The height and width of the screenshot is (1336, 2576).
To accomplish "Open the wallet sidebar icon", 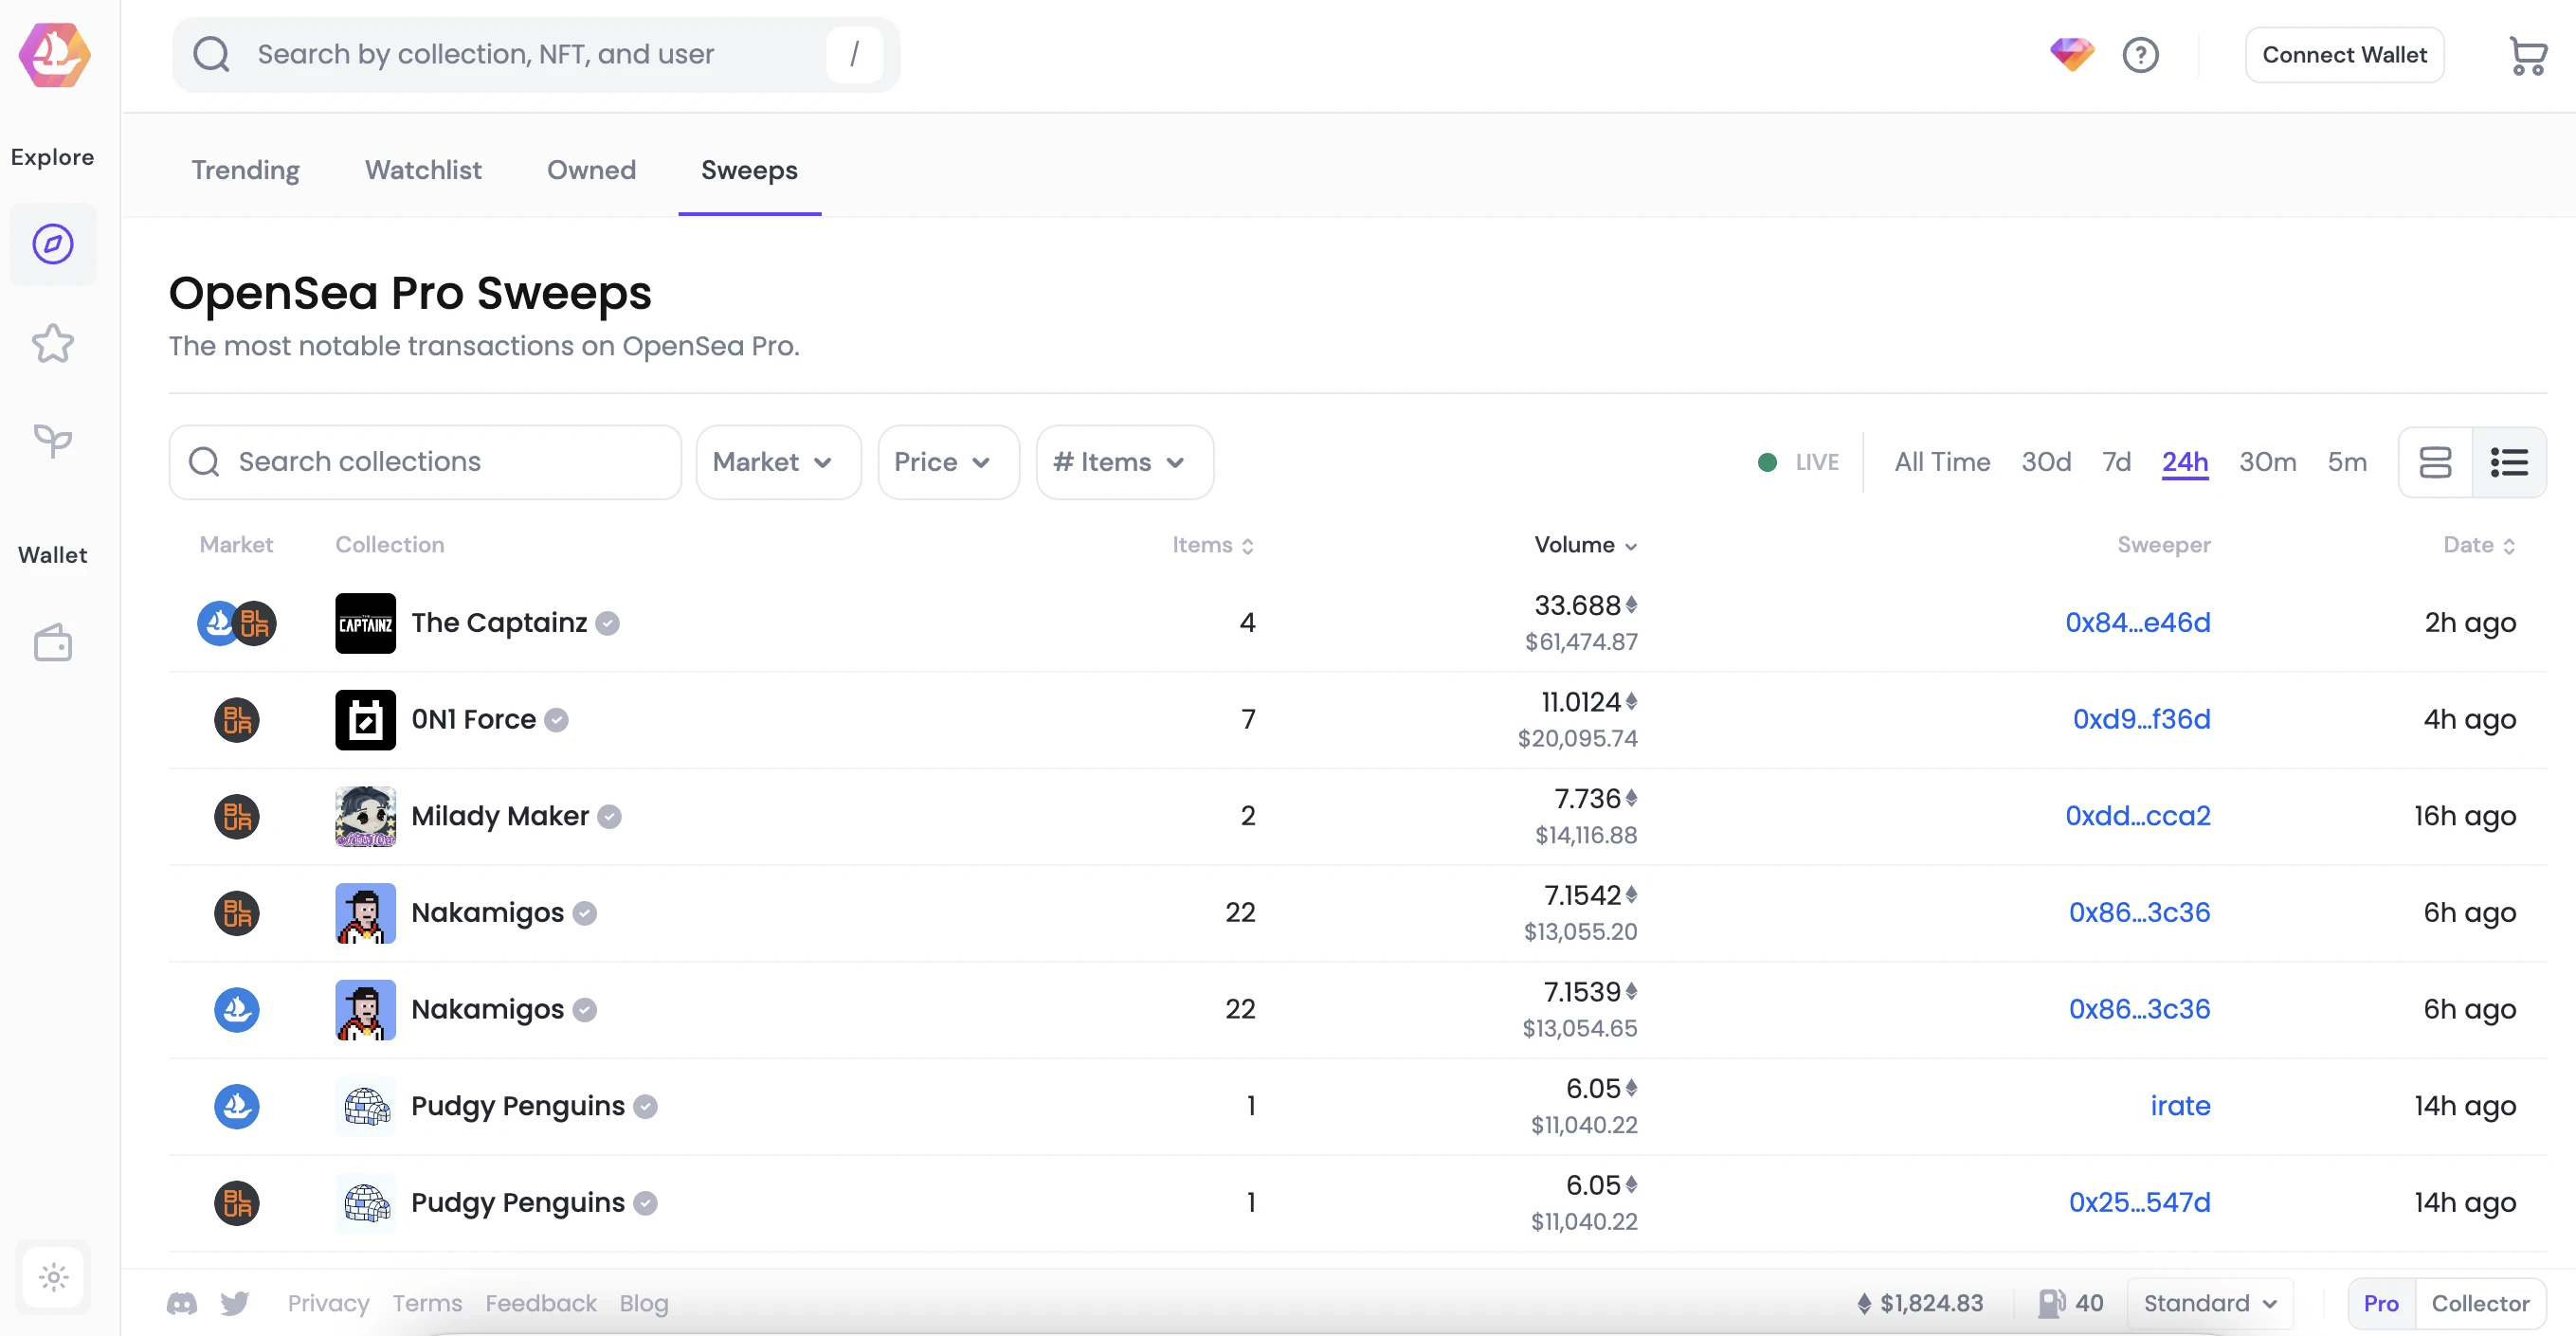I will [x=53, y=643].
